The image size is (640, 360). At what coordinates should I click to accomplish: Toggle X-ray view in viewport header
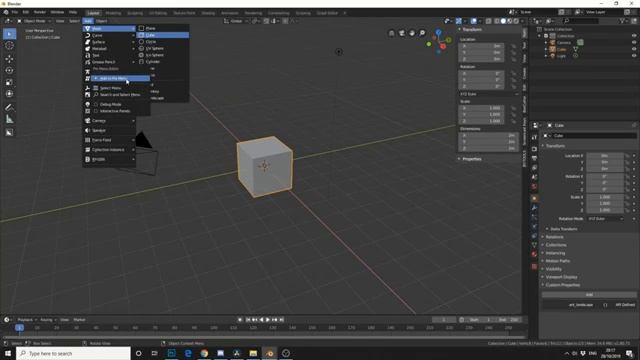[488, 21]
